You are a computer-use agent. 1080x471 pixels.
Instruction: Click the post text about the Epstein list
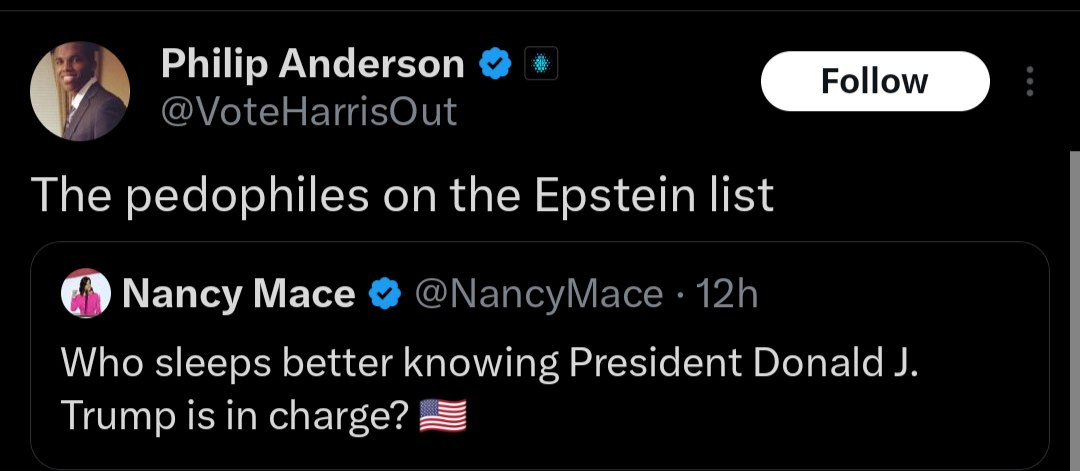[x=402, y=195]
